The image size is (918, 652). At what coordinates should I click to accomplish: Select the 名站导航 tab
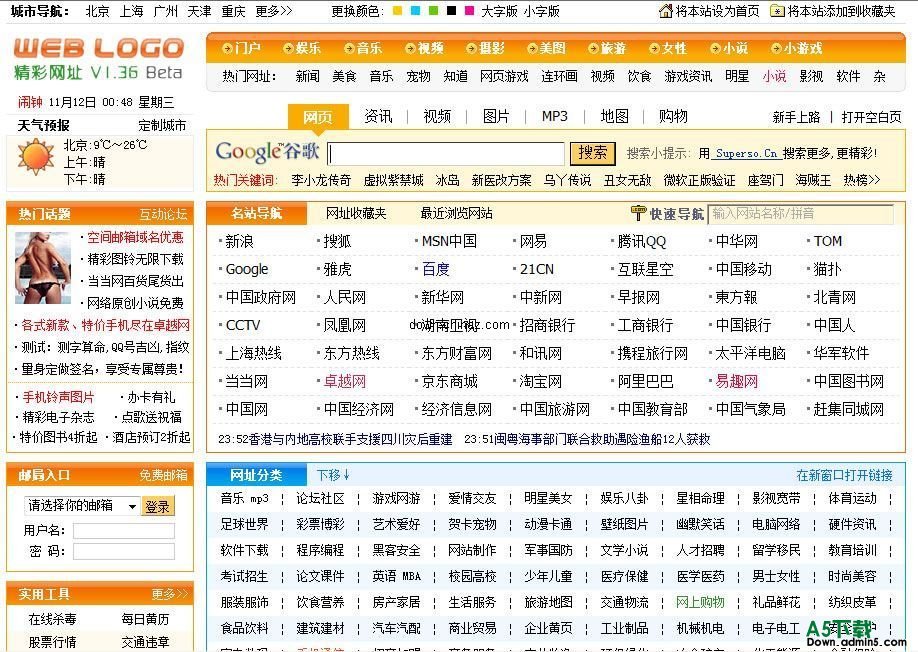pyautogui.click(x=256, y=214)
